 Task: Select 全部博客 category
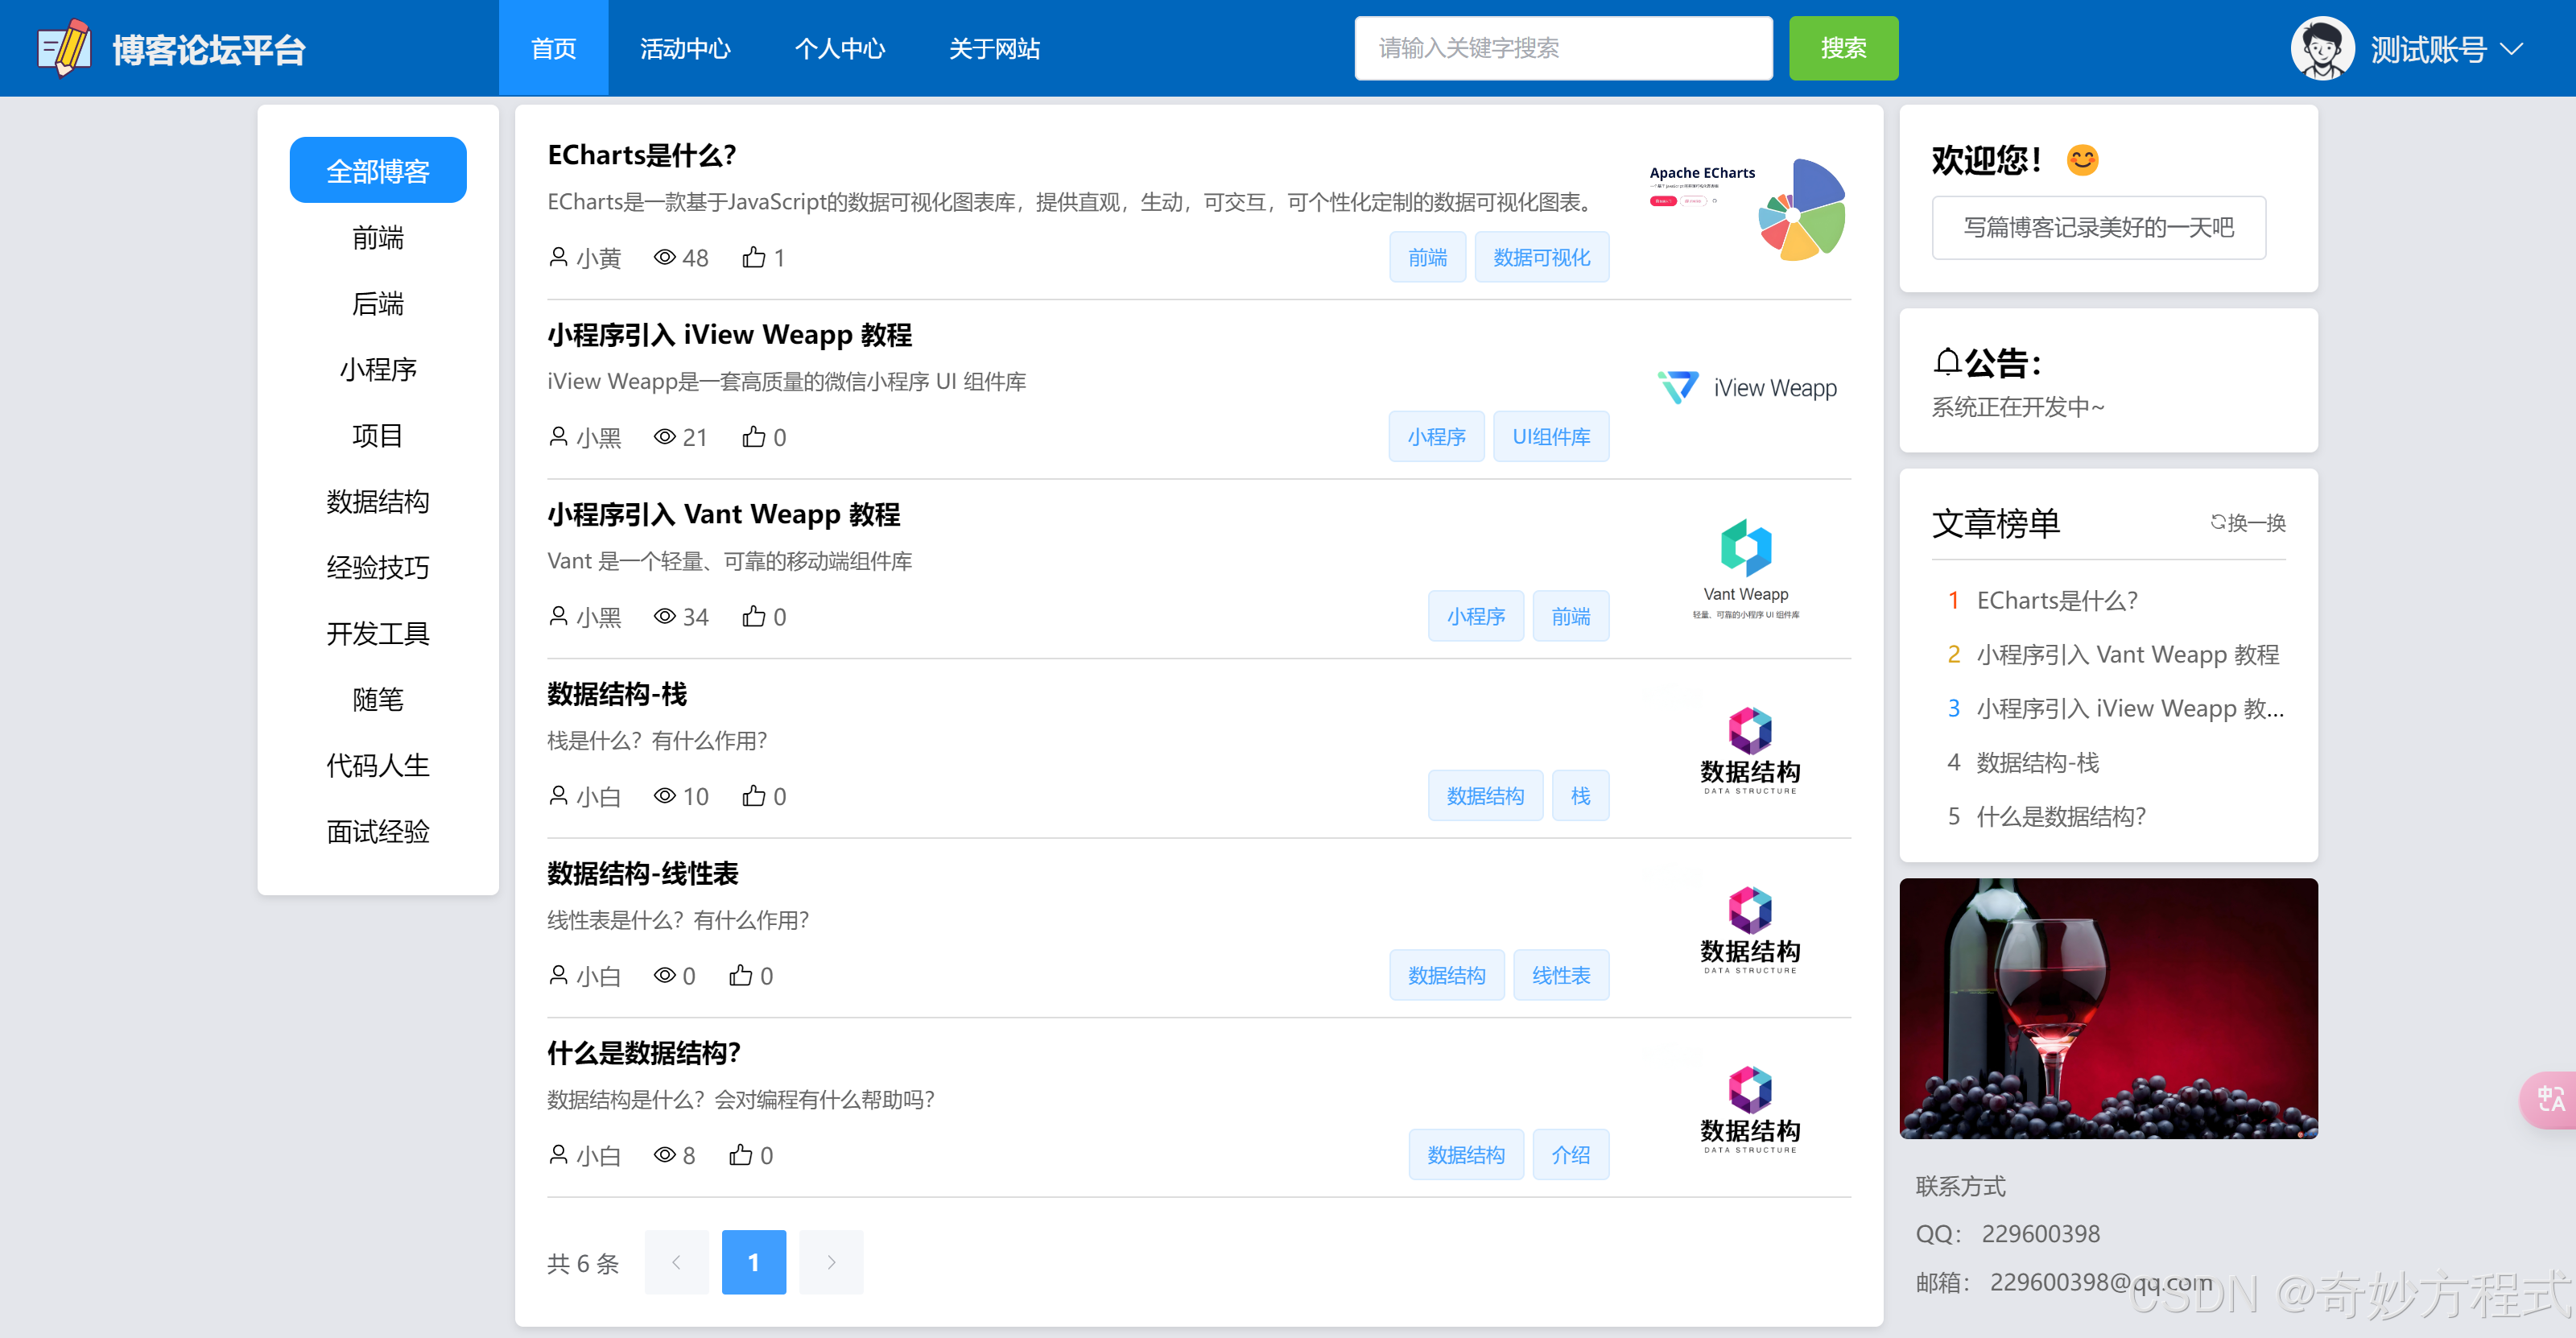click(x=378, y=170)
